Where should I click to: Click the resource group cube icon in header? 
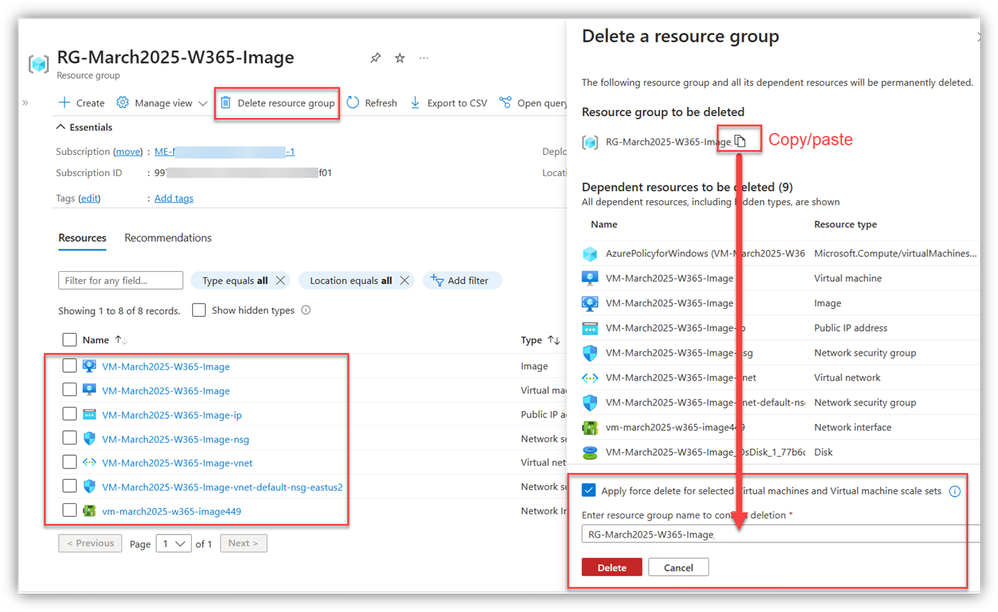point(39,64)
